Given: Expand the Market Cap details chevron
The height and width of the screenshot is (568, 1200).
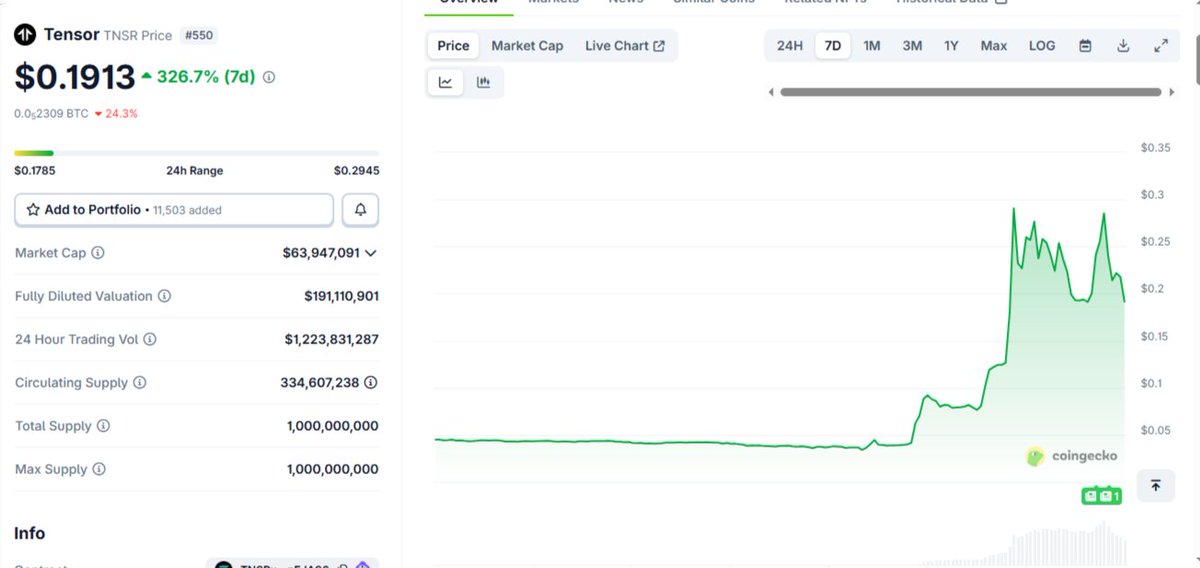Looking at the screenshot, I should pos(371,253).
